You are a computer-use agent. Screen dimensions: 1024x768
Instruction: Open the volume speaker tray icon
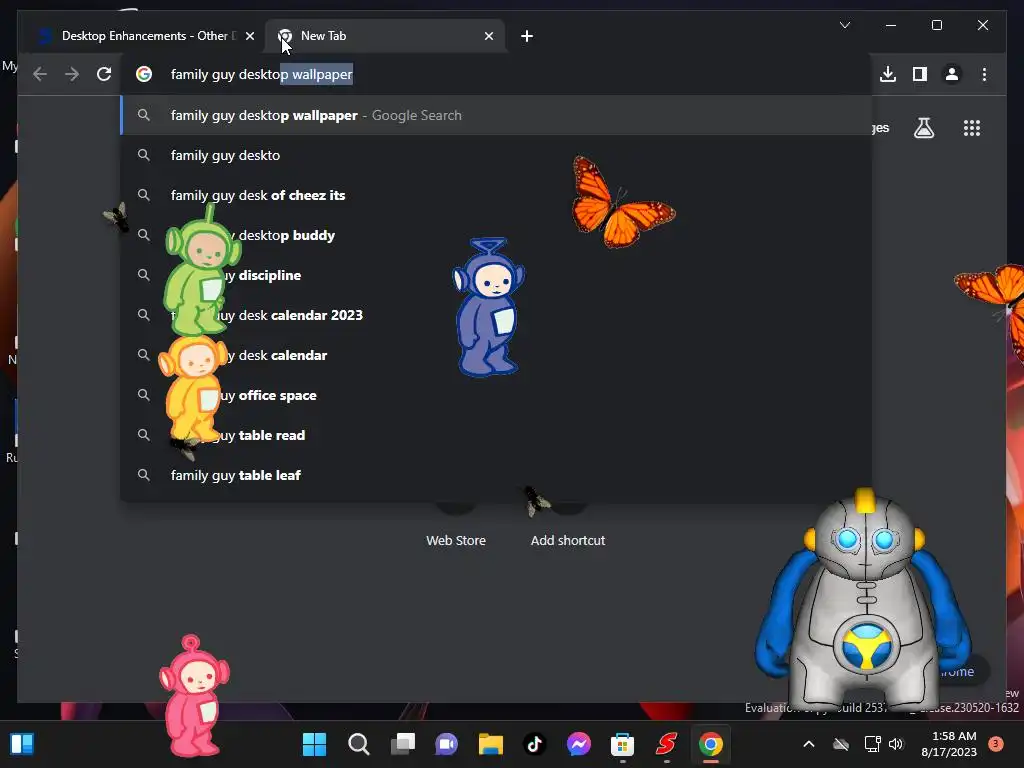point(896,744)
